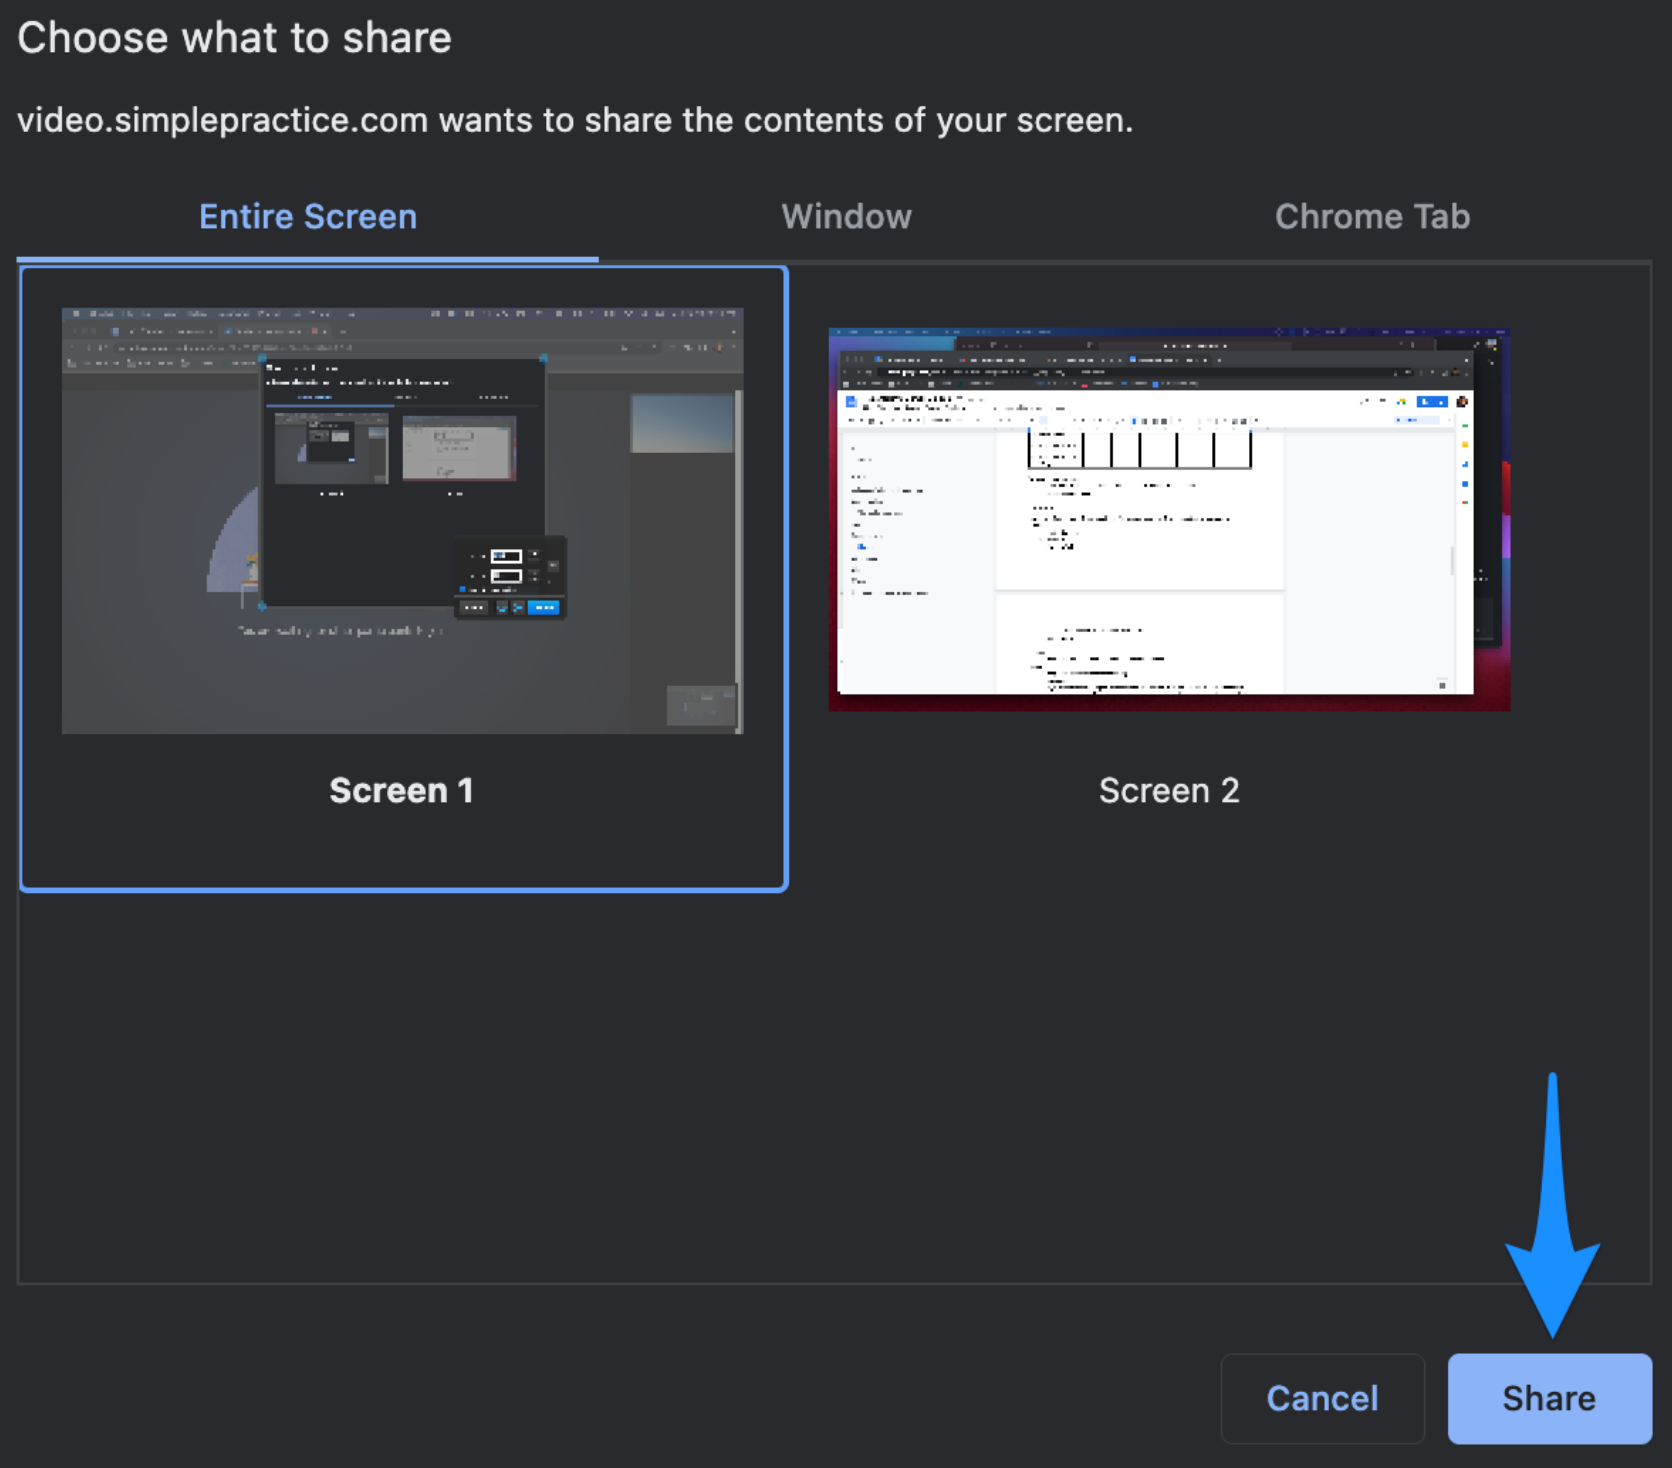
Task: Pick the Screen 2 preview thumbnail
Action: coord(1168,519)
